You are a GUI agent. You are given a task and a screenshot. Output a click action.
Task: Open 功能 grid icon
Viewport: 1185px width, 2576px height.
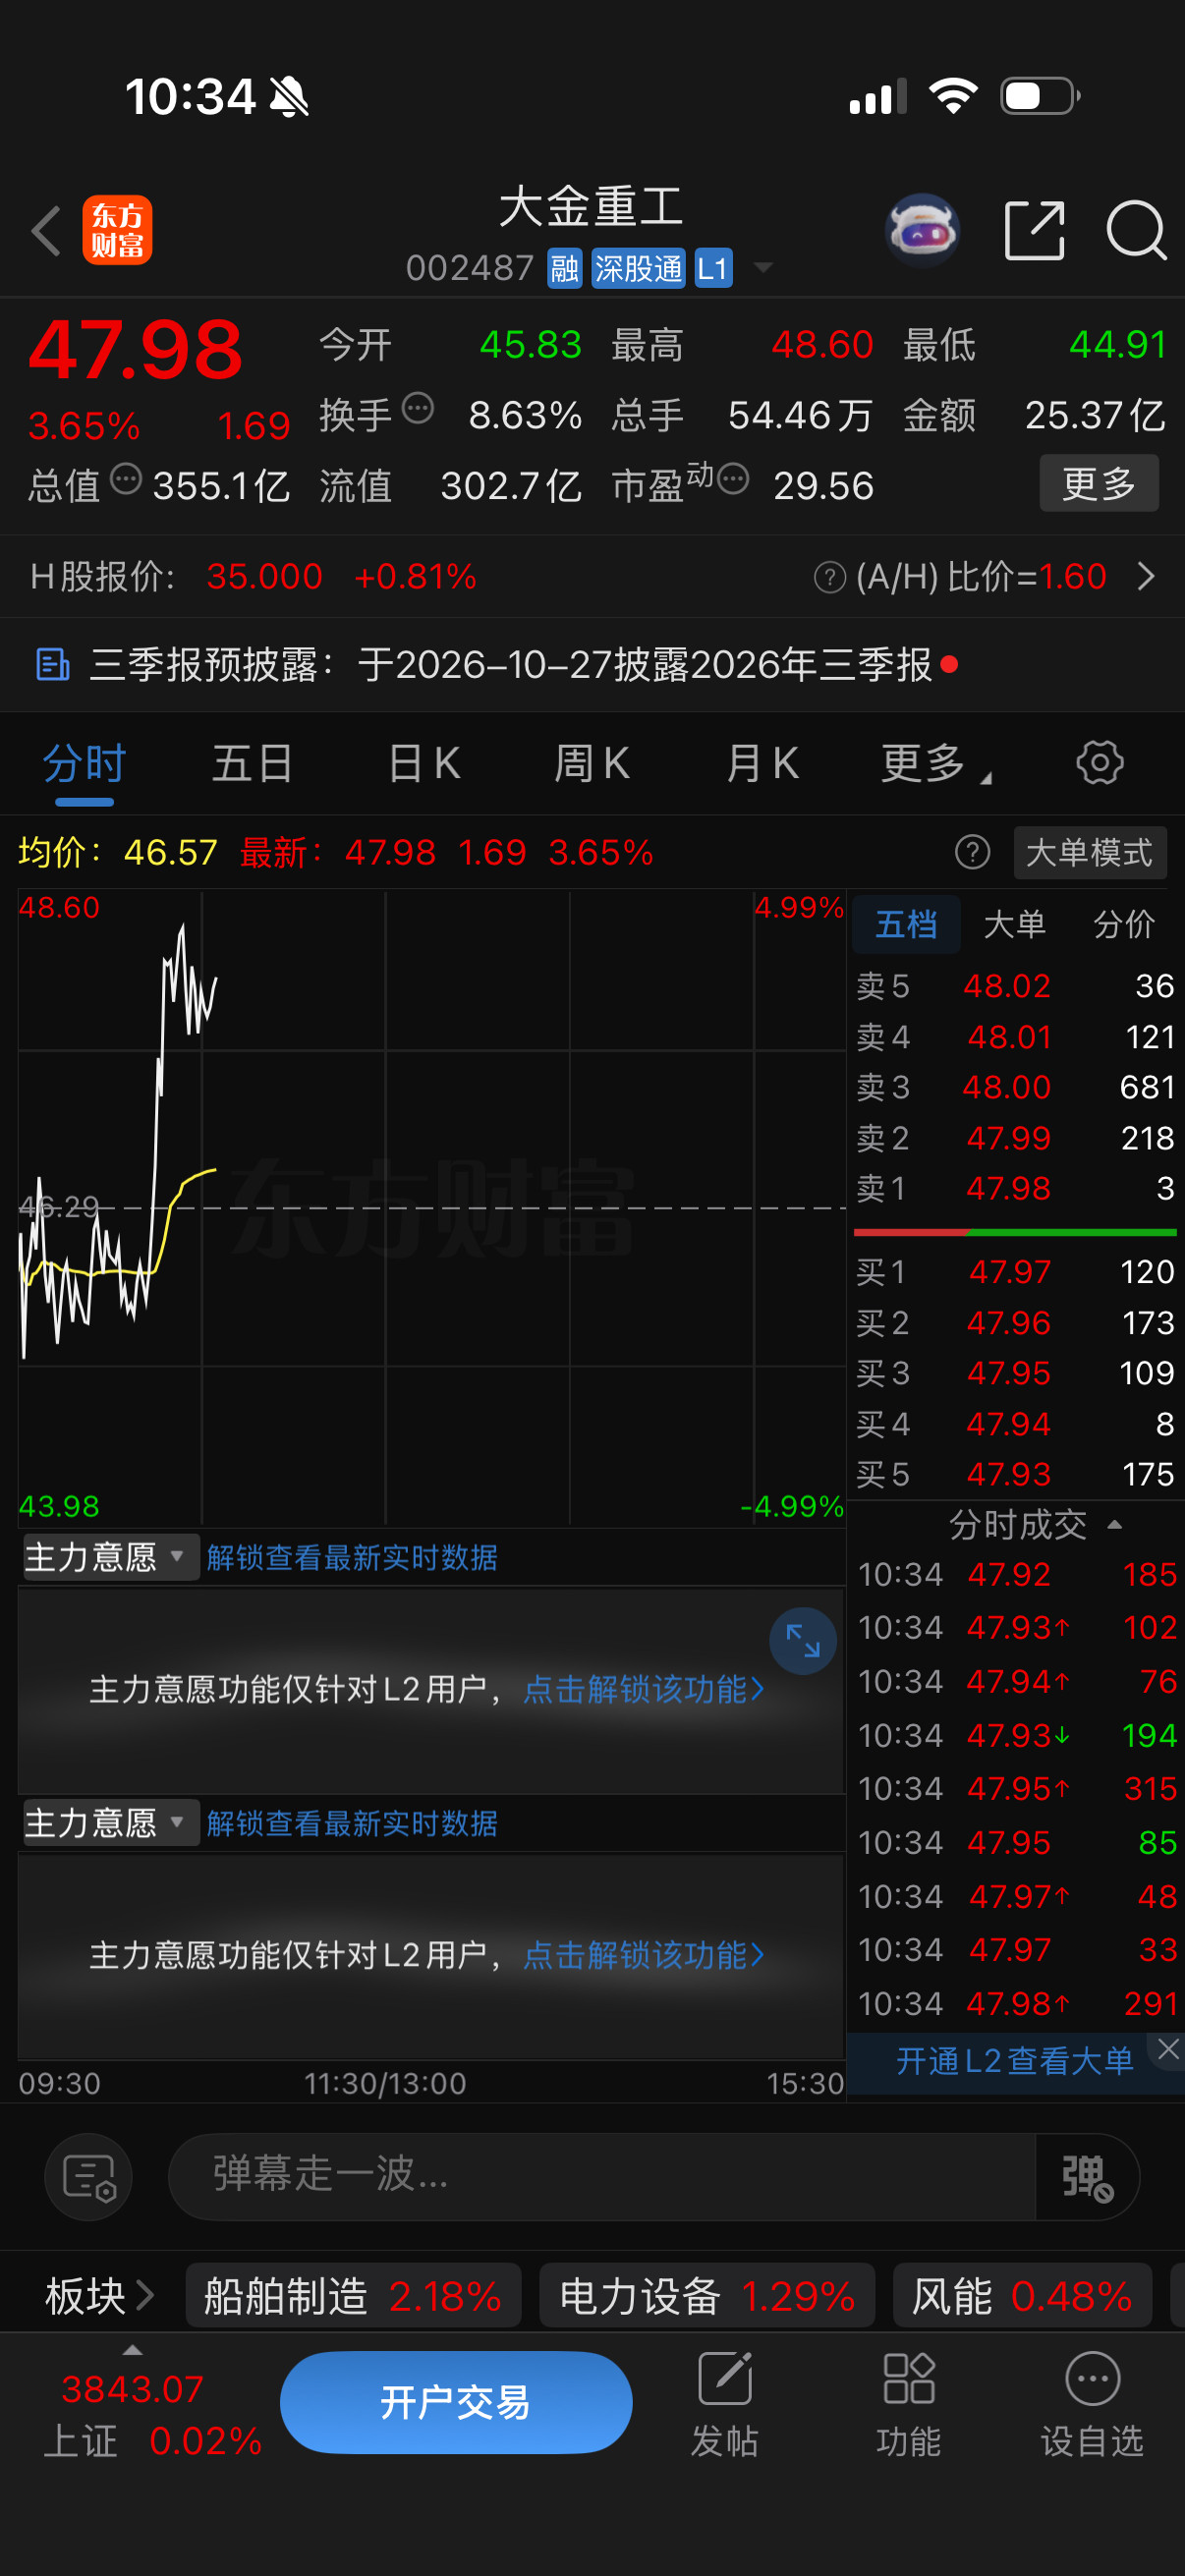tap(909, 2405)
